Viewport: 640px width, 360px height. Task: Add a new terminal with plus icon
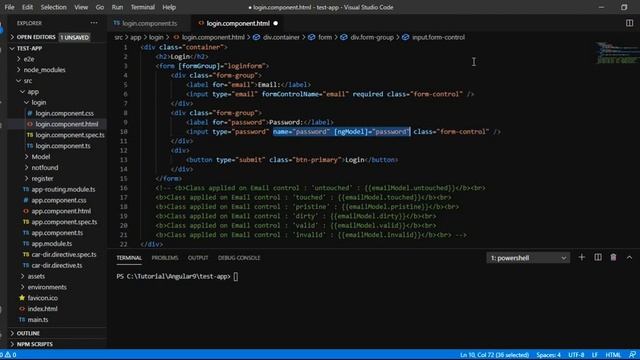pyautogui.click(x=582, y=258)
